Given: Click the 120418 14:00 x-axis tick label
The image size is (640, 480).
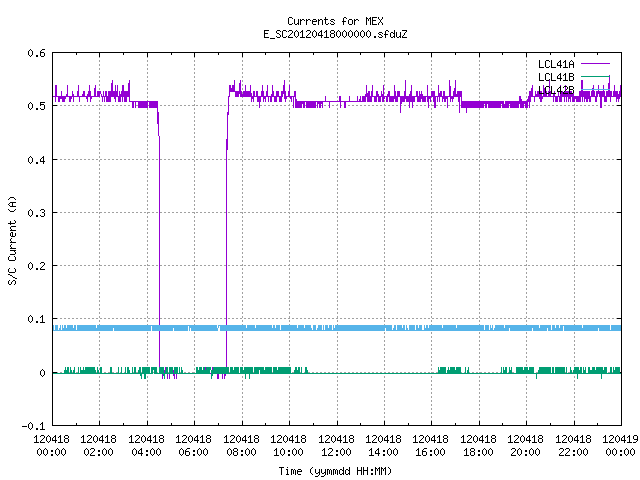Looking at the screenshot, I should [x=383, y=446].
